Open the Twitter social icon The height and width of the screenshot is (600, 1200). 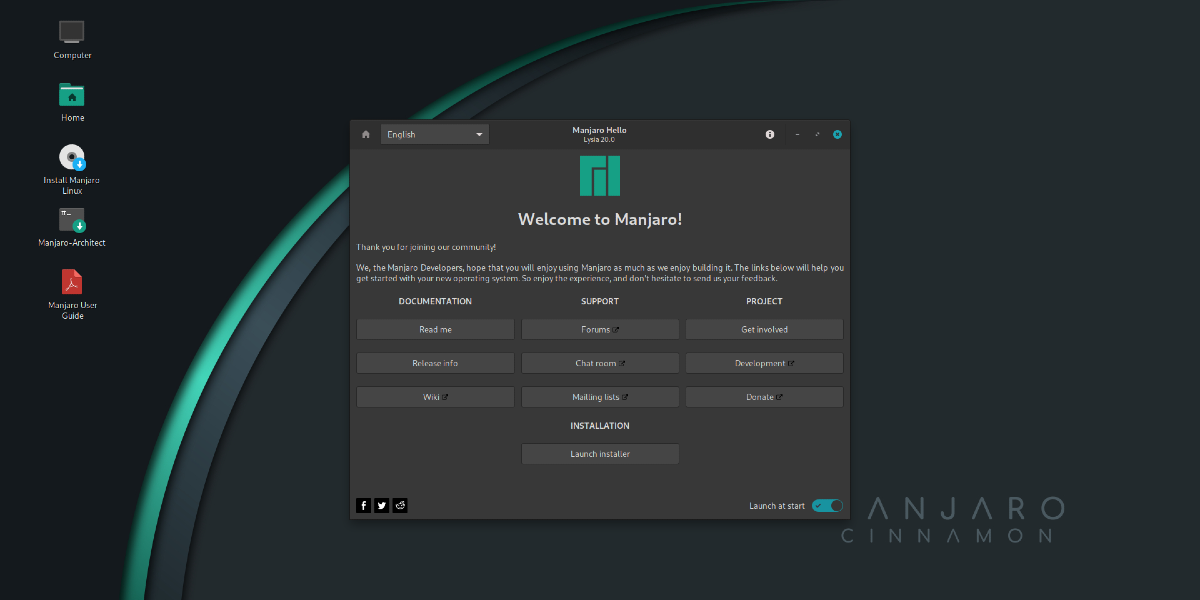coord(382,506)
